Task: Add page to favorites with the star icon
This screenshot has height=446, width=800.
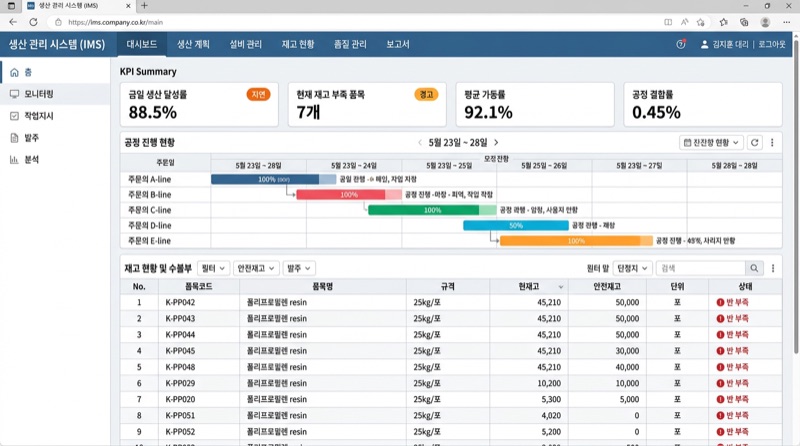Action: [x=701, y=22]
